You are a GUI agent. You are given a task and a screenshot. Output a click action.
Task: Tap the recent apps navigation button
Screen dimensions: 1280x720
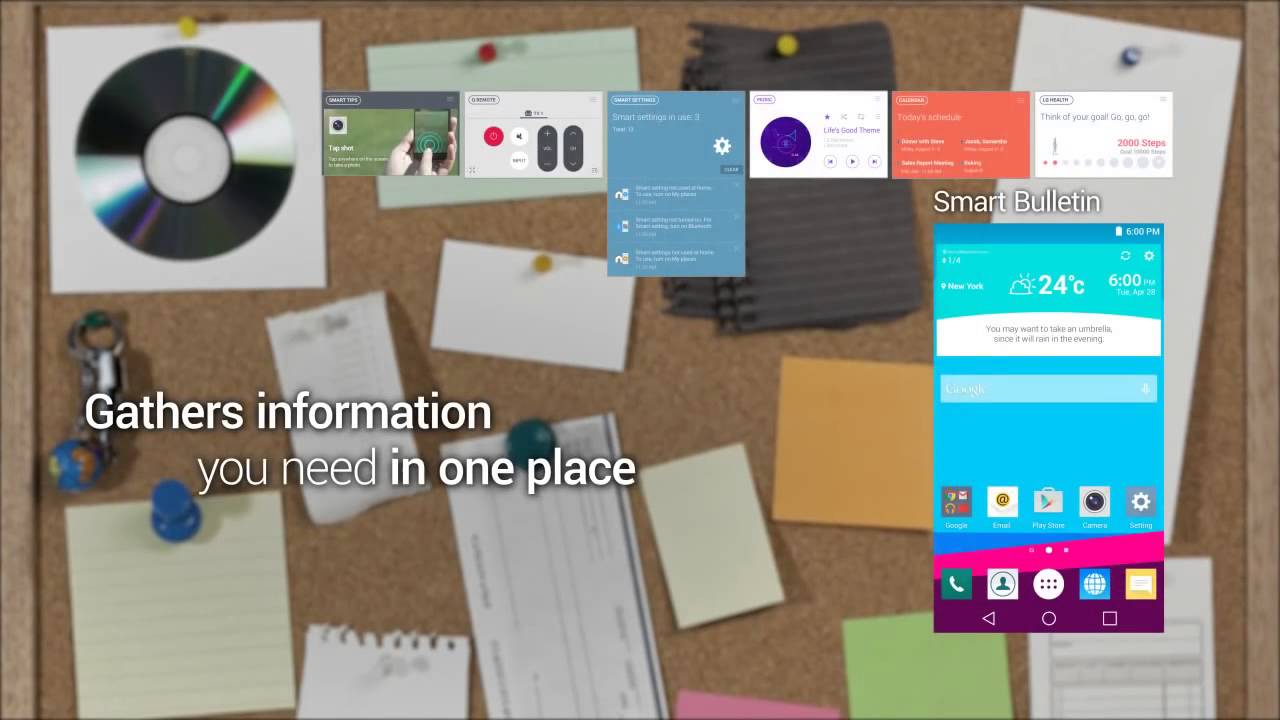click(x=1109, y=618)
